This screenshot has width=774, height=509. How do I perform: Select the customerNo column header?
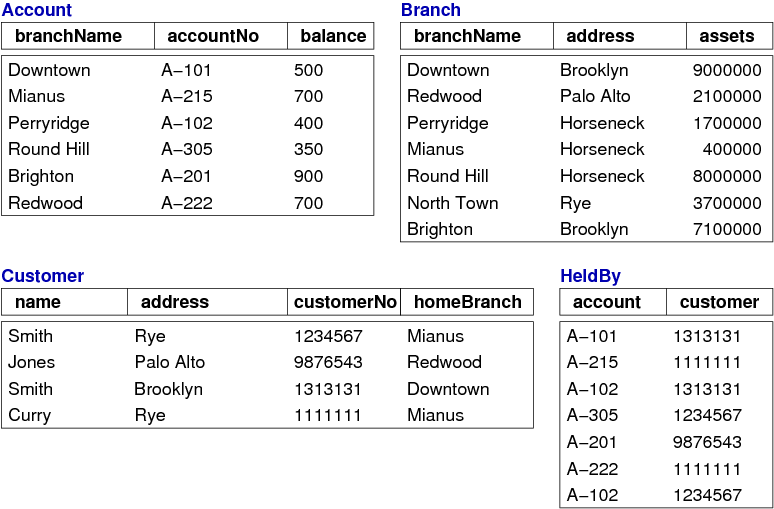[346, 302]
